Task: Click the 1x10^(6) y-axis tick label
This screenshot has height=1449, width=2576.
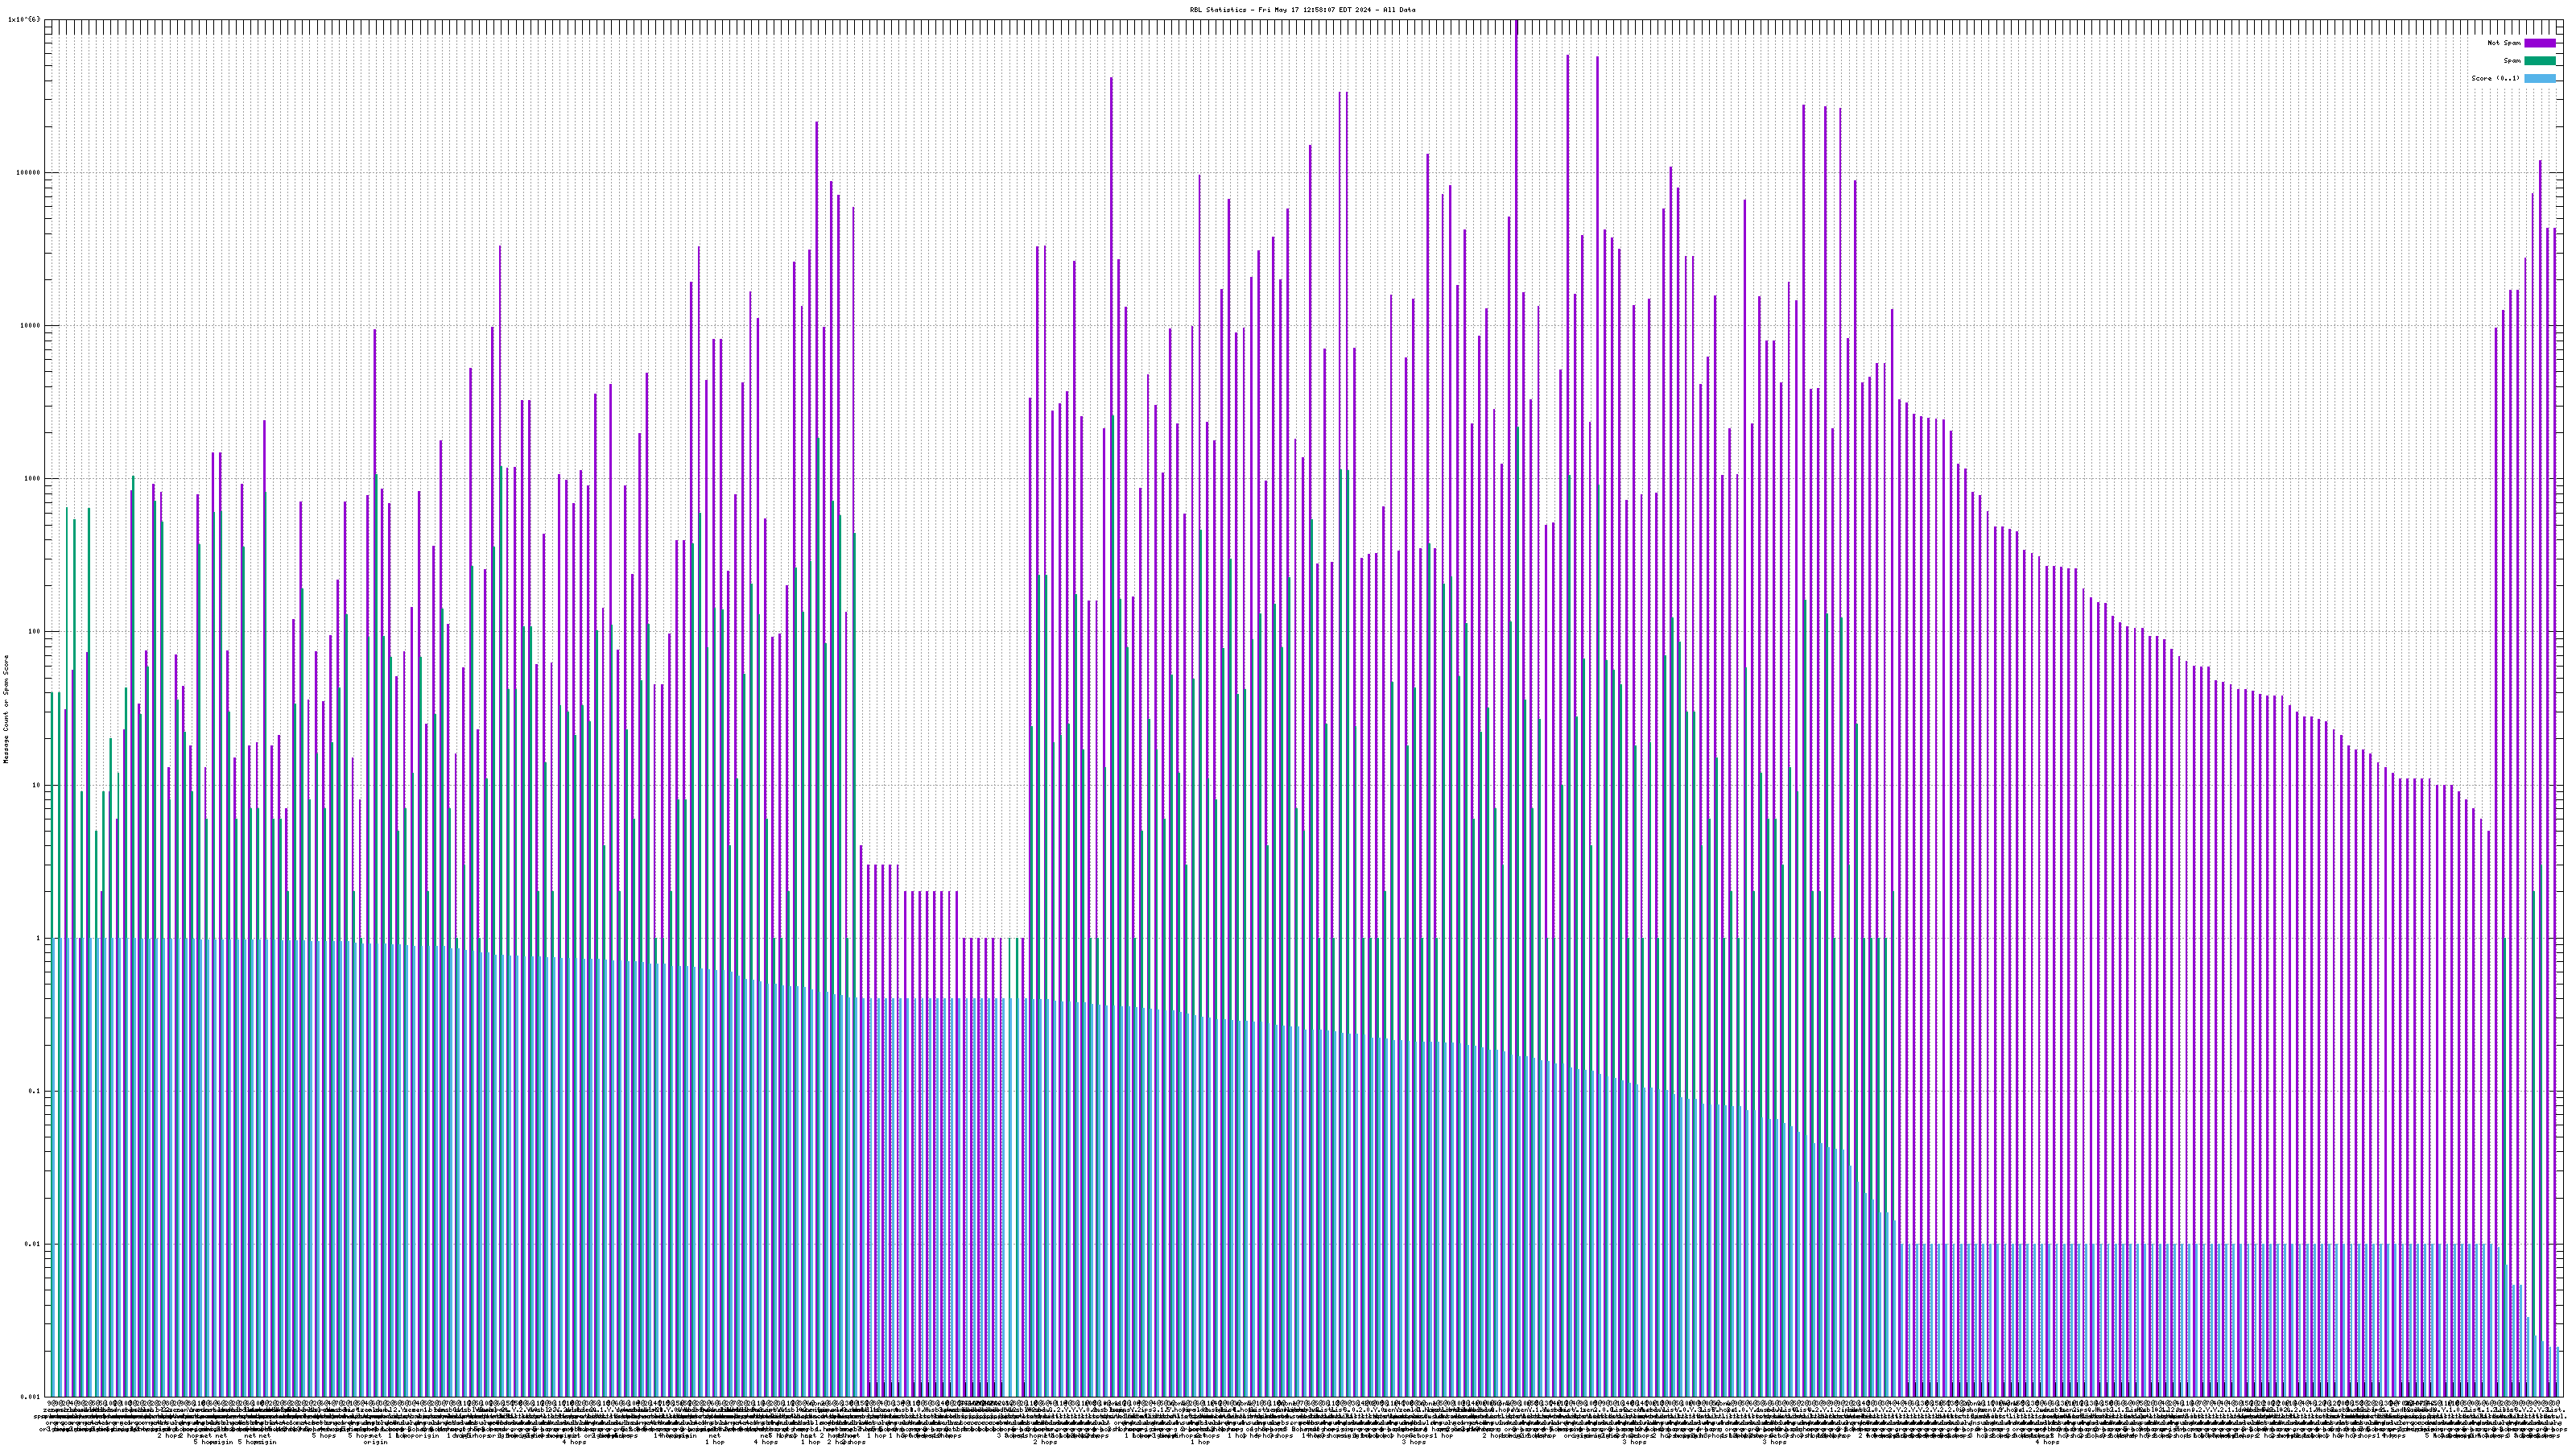Action: 24,20
